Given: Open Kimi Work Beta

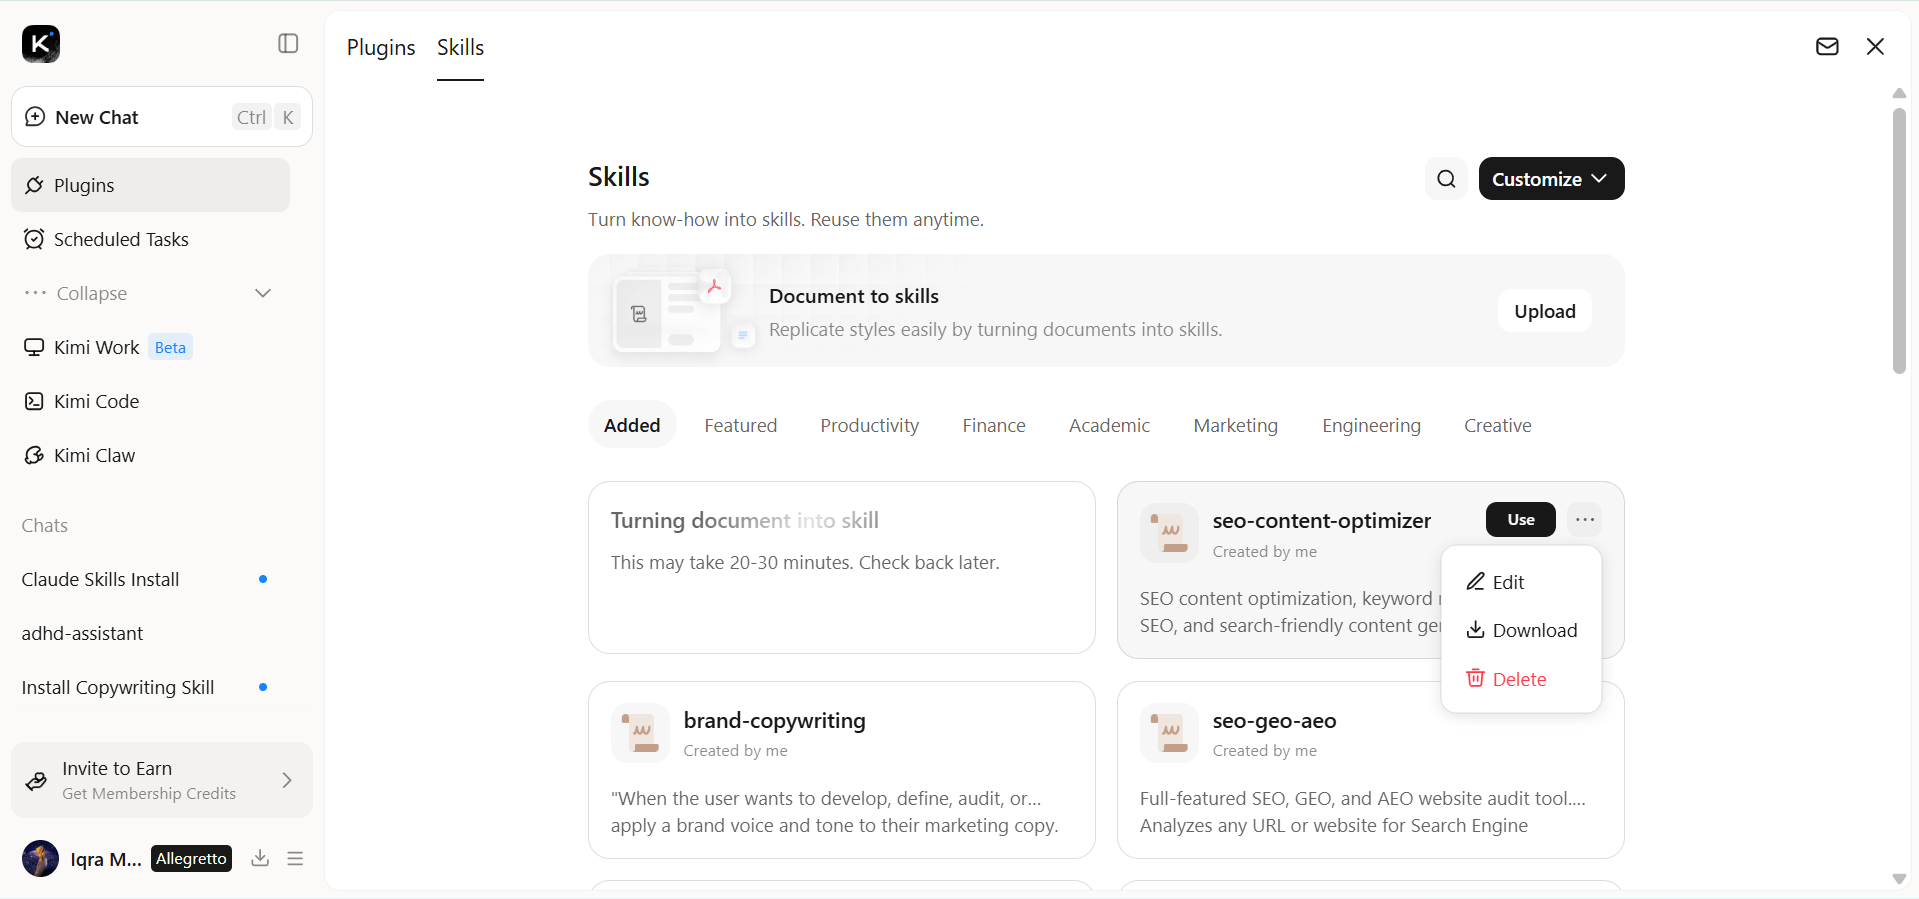Looking at the screenshot, I should coord(151,347).
